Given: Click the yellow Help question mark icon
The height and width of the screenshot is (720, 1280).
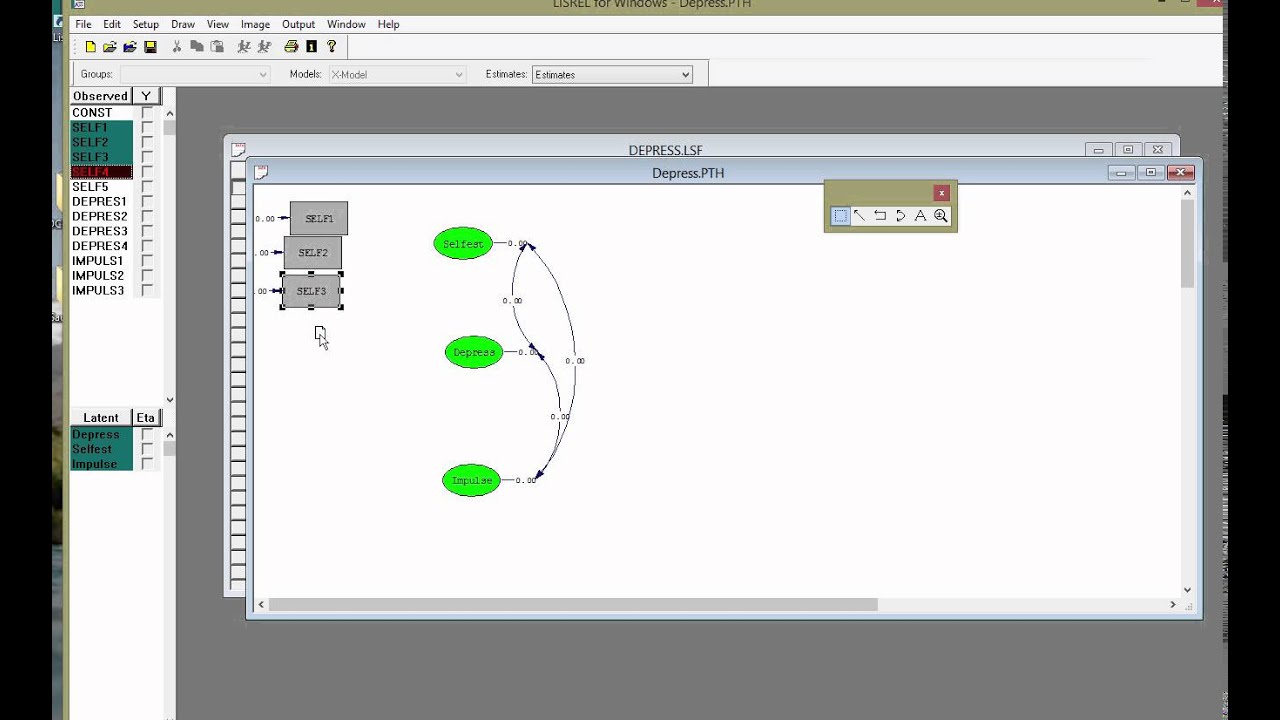Looking at the screenshot, I should point(332,47).
